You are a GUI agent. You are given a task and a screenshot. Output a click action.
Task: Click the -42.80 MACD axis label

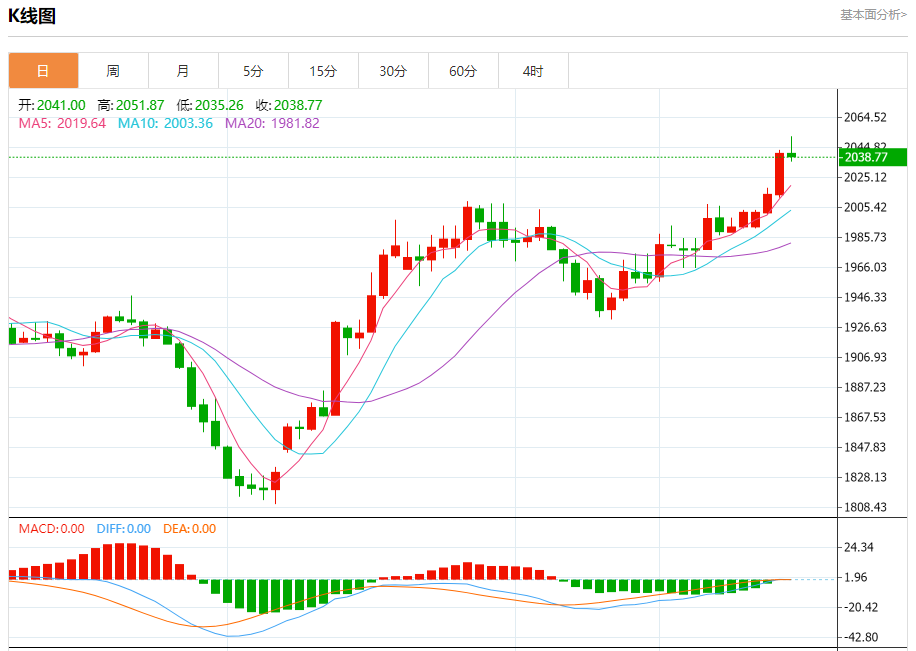(861, 638)
